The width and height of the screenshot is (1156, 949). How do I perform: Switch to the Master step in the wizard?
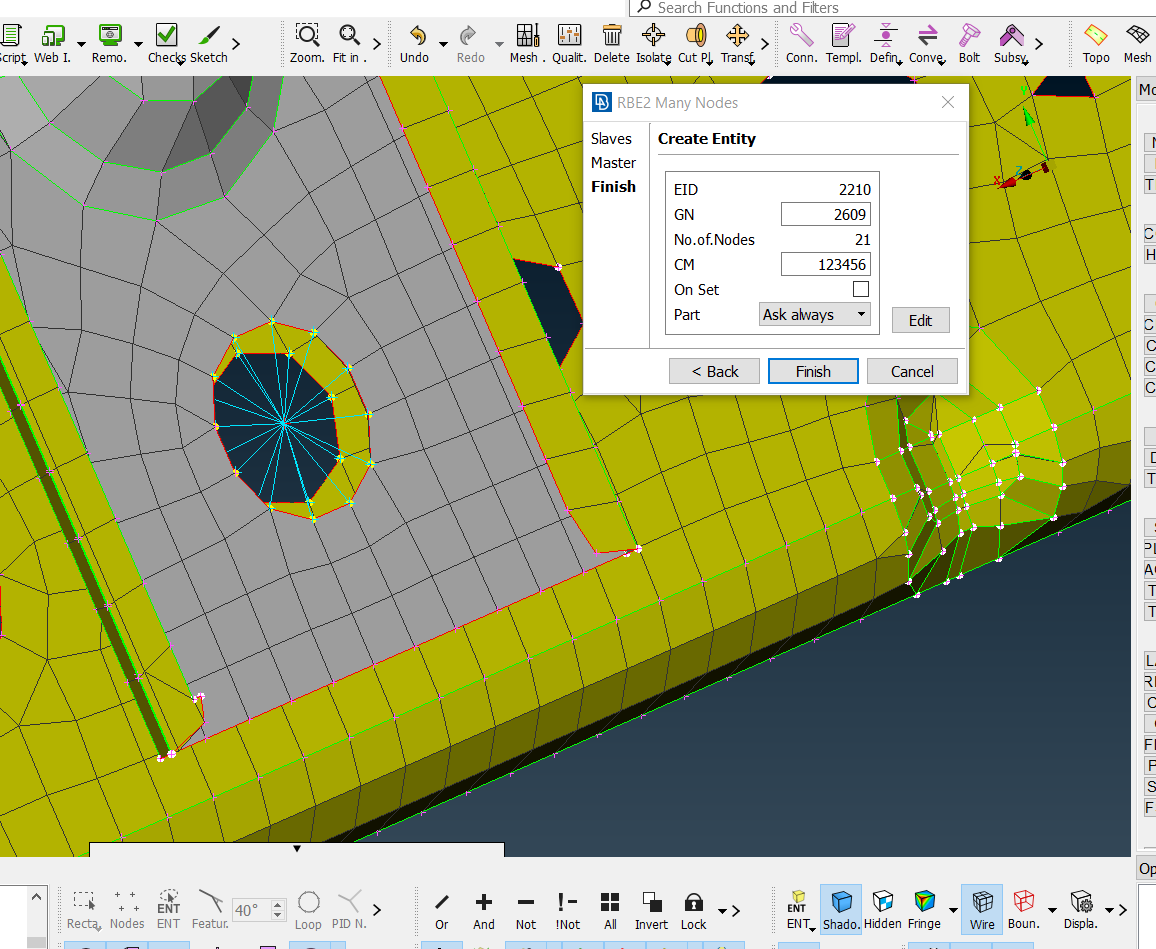point(613,162)
